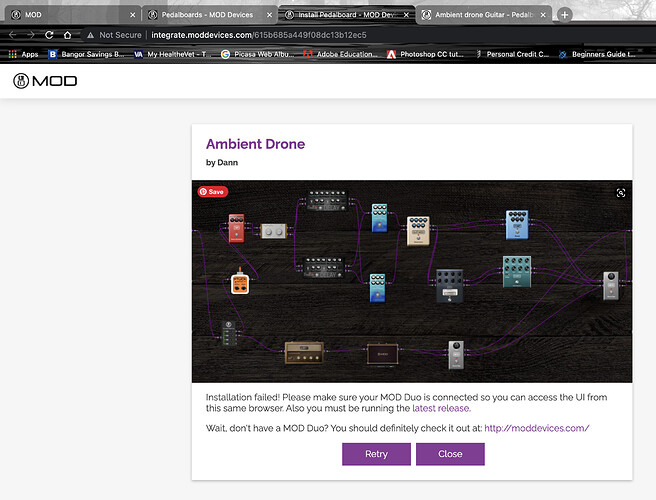Click the author name Dann
This screenshot has height=500, width=656.
228,162
